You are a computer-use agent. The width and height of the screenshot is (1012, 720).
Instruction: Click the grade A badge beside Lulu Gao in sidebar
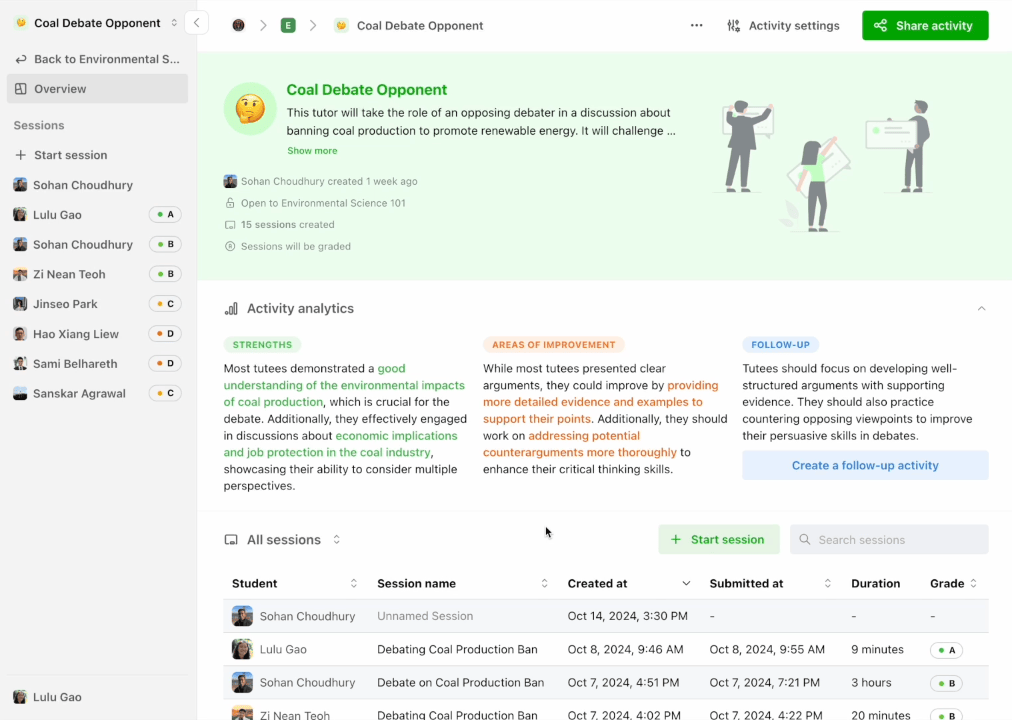click(x=165, y=214)
